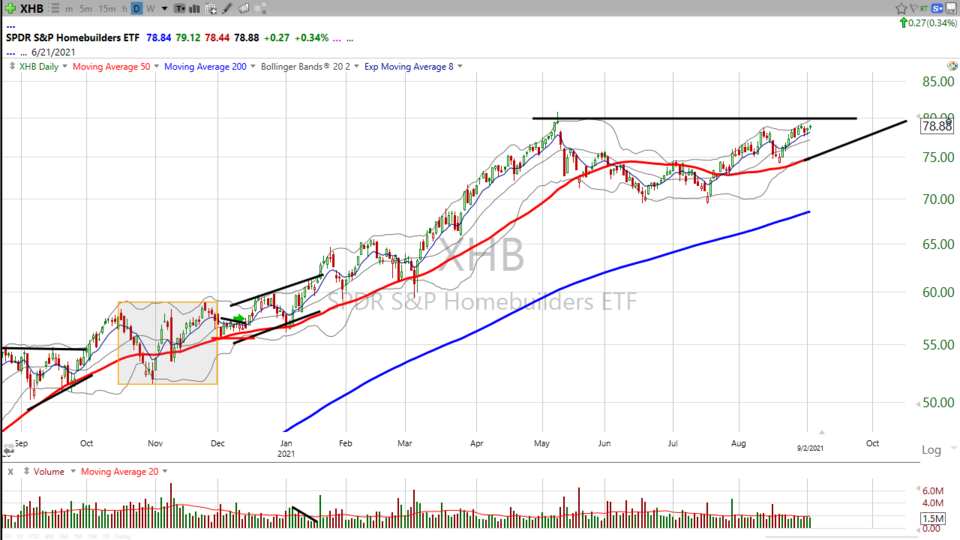Click the 9/2/2021 date marker
This screenshot has height=540, width=960.
[x=810, y=448]
